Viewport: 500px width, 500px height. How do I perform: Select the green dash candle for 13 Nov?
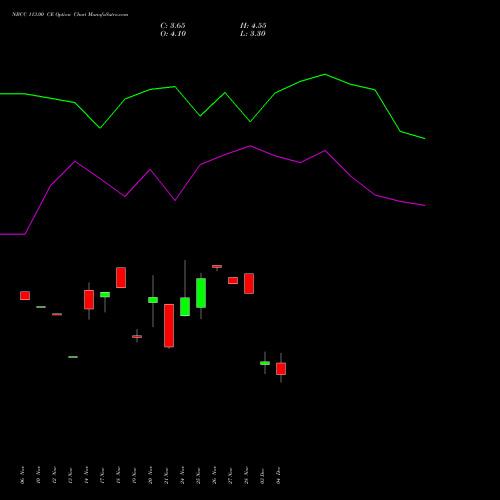click(73, 357)
